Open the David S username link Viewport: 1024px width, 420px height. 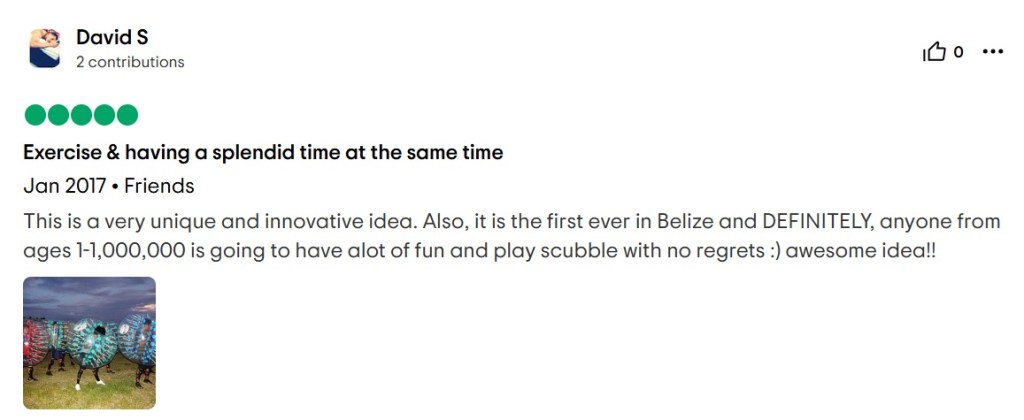(112, 38)
